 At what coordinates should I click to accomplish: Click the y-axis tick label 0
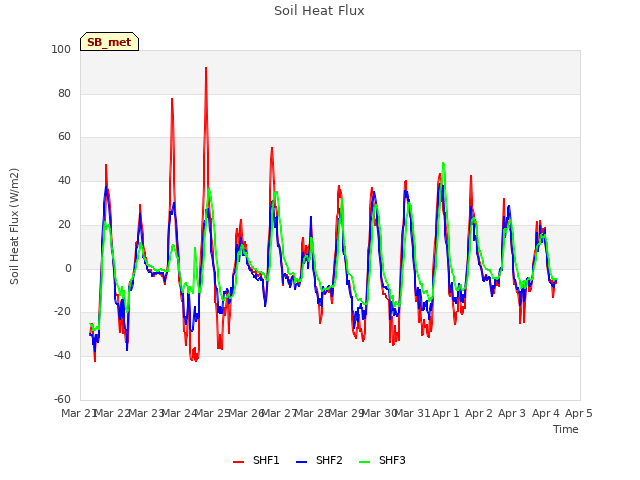coord(68,268)
